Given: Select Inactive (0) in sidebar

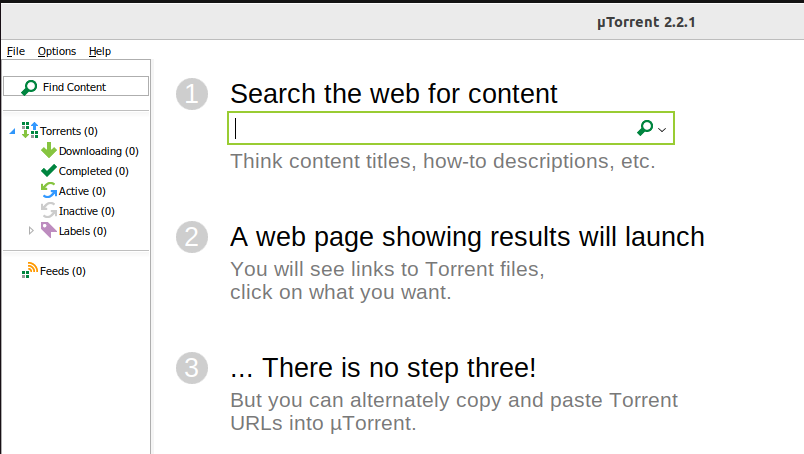Looking at the screenshot, I should 87,211.
